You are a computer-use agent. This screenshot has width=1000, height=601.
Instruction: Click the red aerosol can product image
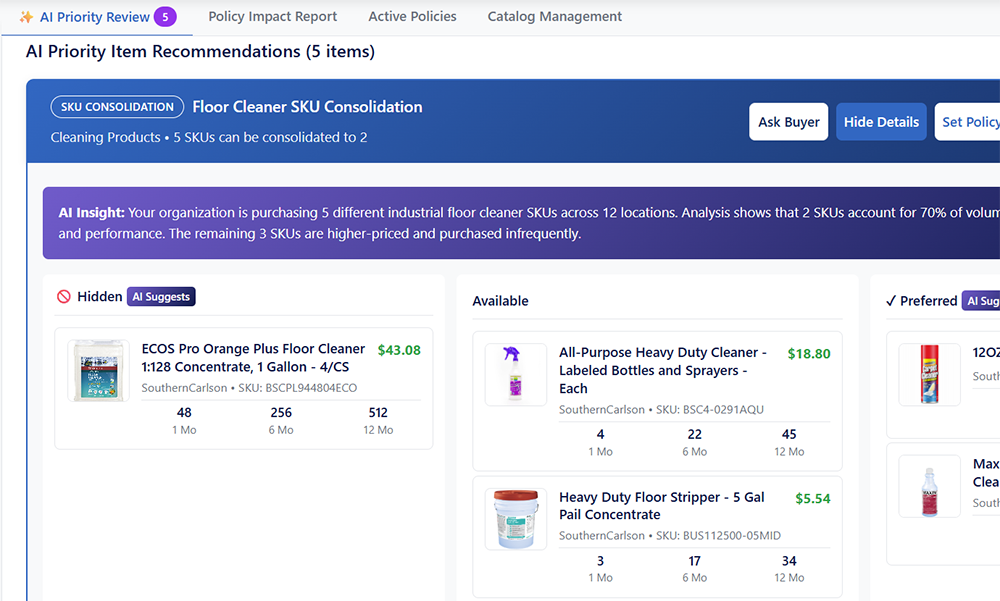click(929, 374)
